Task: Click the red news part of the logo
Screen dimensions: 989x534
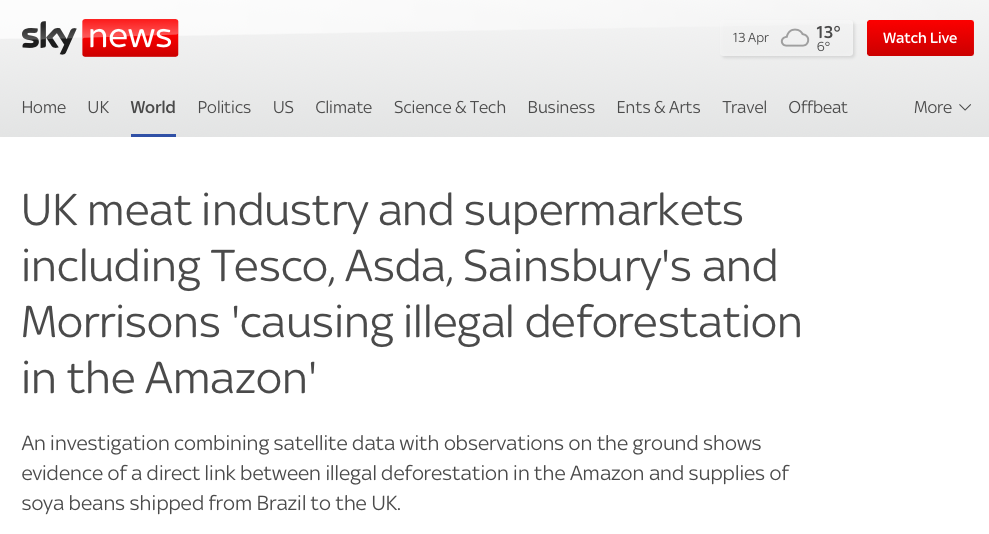Action: 130,38
